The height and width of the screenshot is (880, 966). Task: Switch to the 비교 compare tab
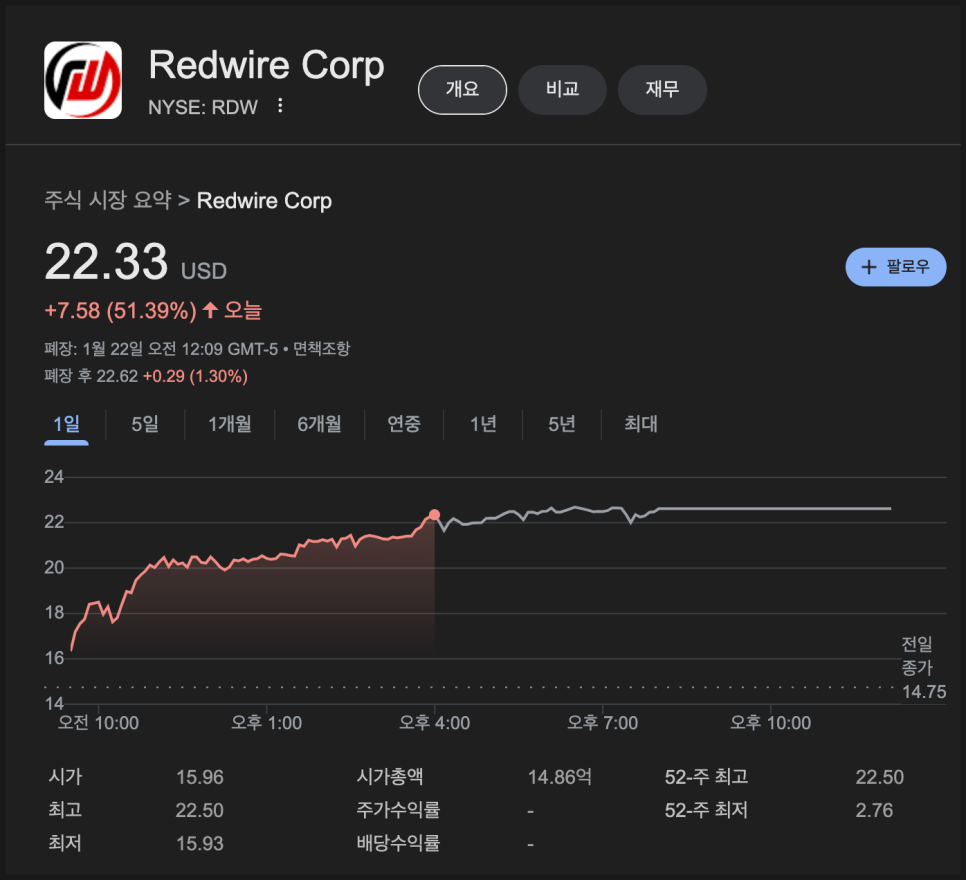562,90
